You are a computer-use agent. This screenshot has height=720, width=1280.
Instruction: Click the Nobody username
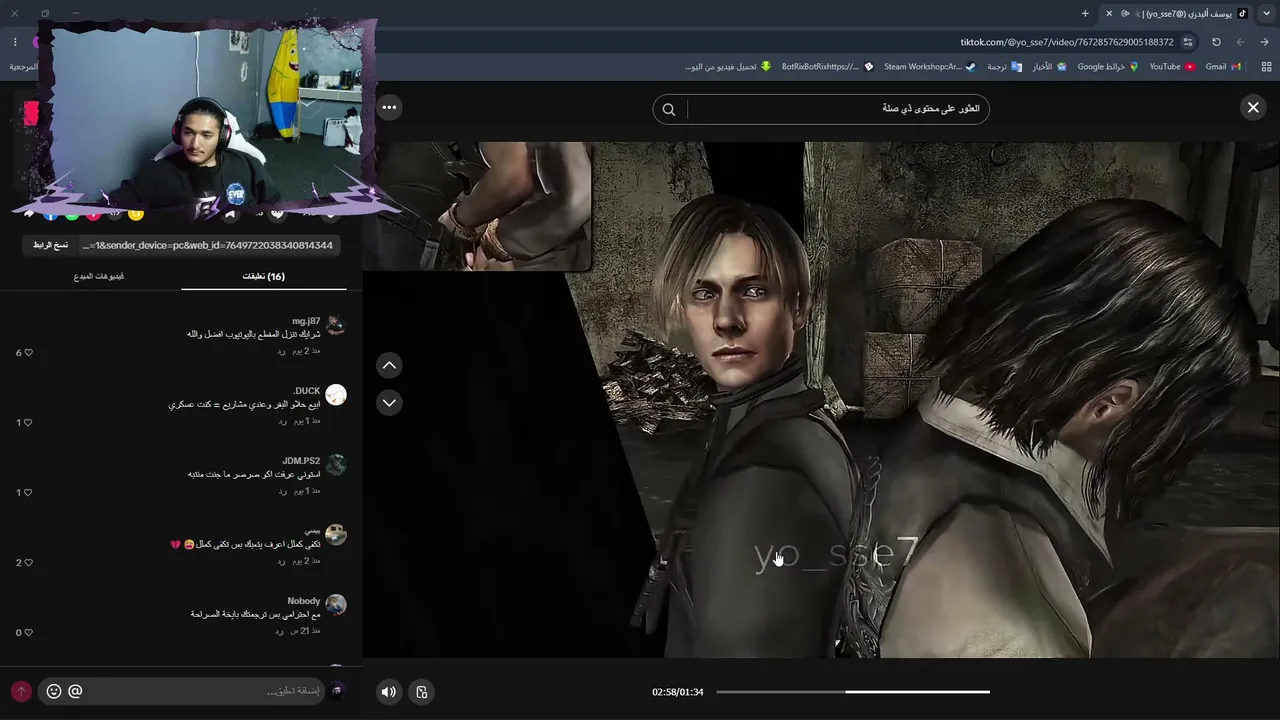coord(304,601)
